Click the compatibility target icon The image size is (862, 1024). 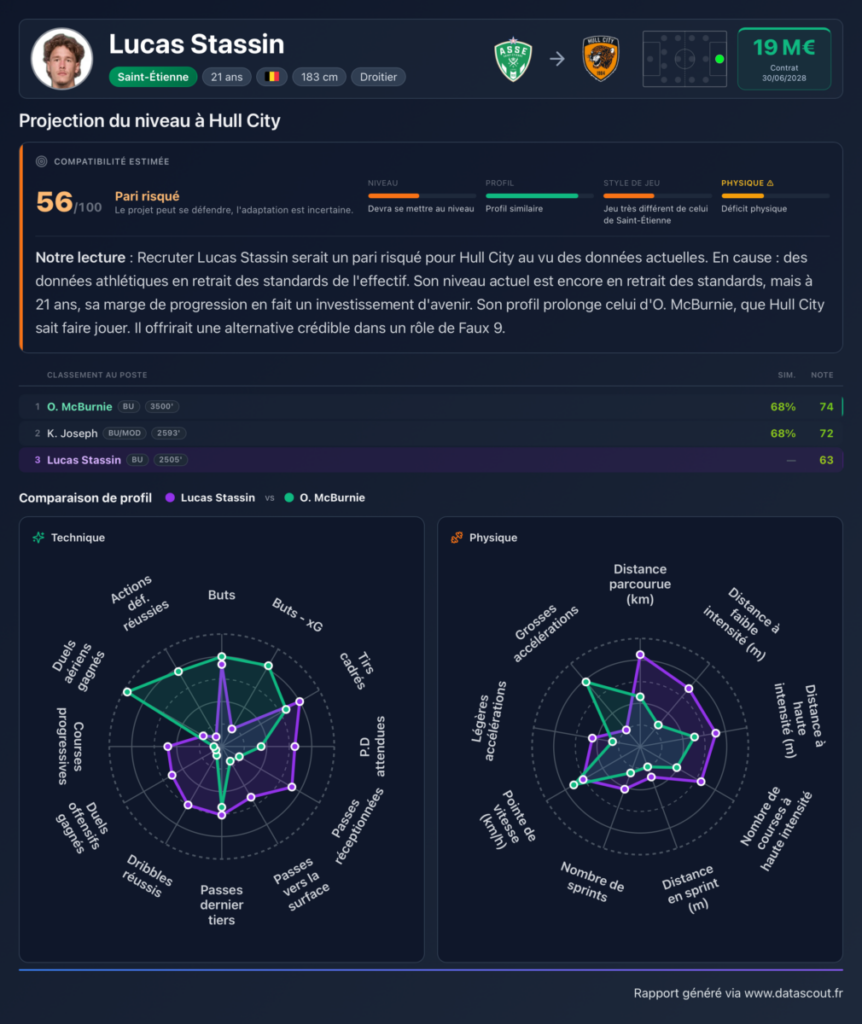point(41,161)
